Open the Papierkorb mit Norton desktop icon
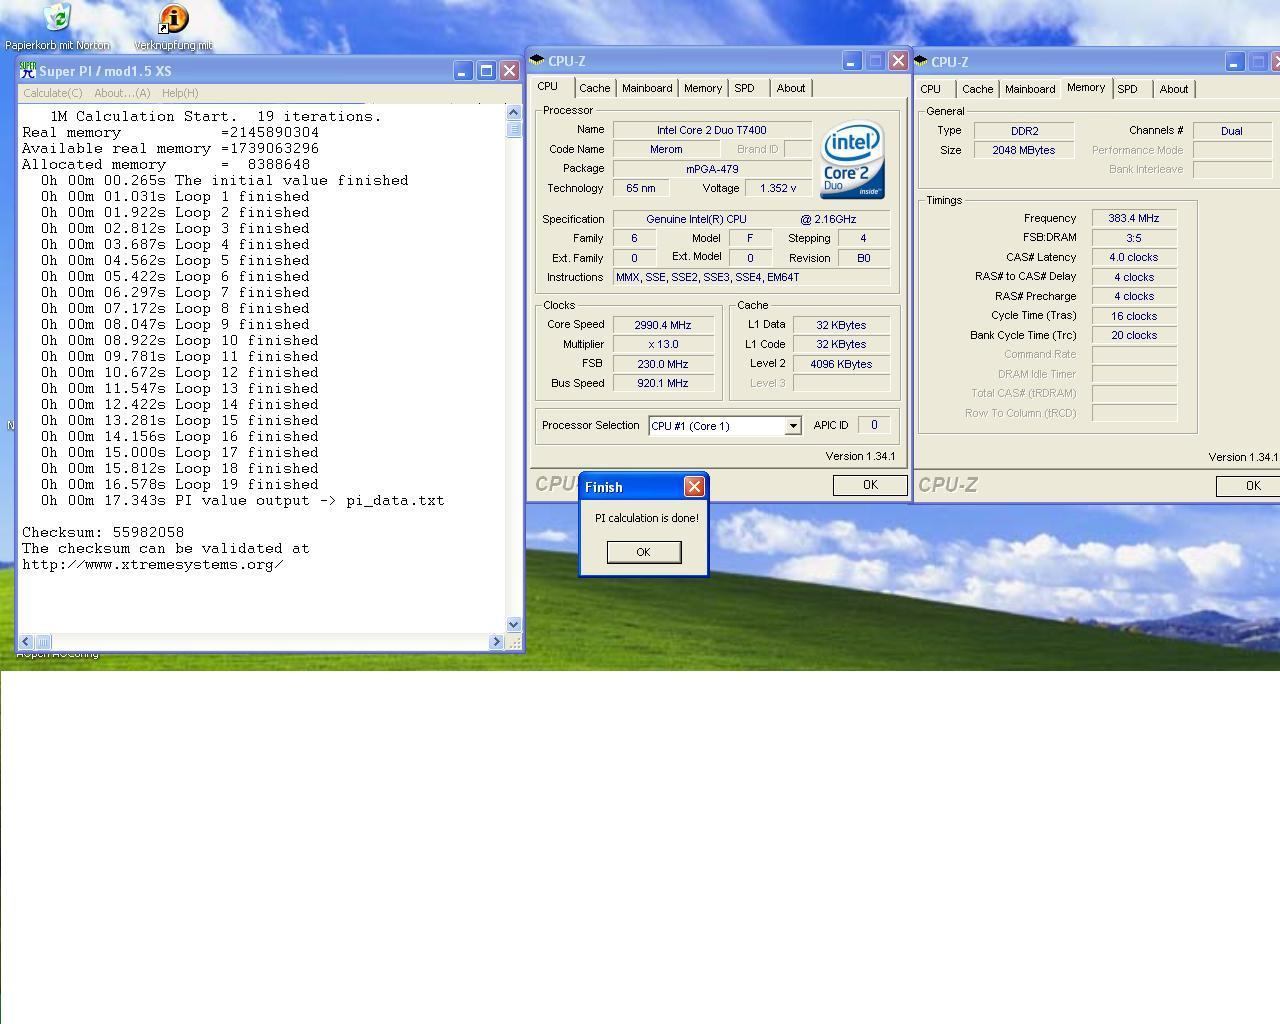The height and width of the screenshot is (1024, 1280). (x=58, y=18)
